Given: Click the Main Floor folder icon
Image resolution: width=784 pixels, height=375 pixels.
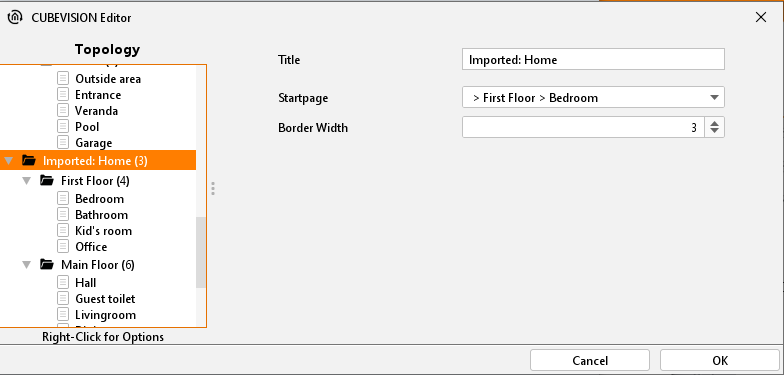Looking at the screenshot, I should point(47,264).
